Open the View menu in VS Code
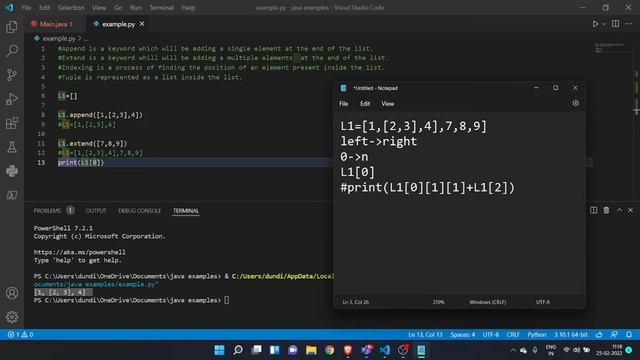Viewport: 640px width, 360px height. [99, 8]
